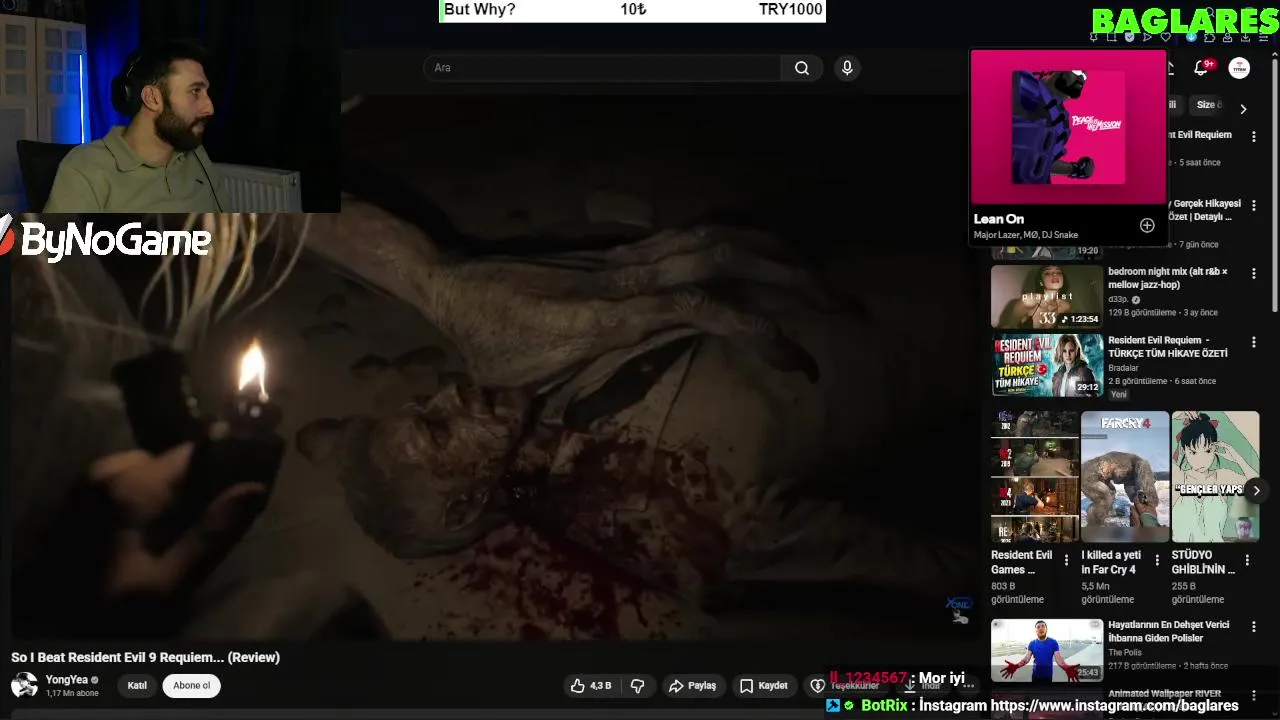Select the 'Size ö' filter chip
This screenshot has height=720, width=1280.
(x=1209, y=105)
